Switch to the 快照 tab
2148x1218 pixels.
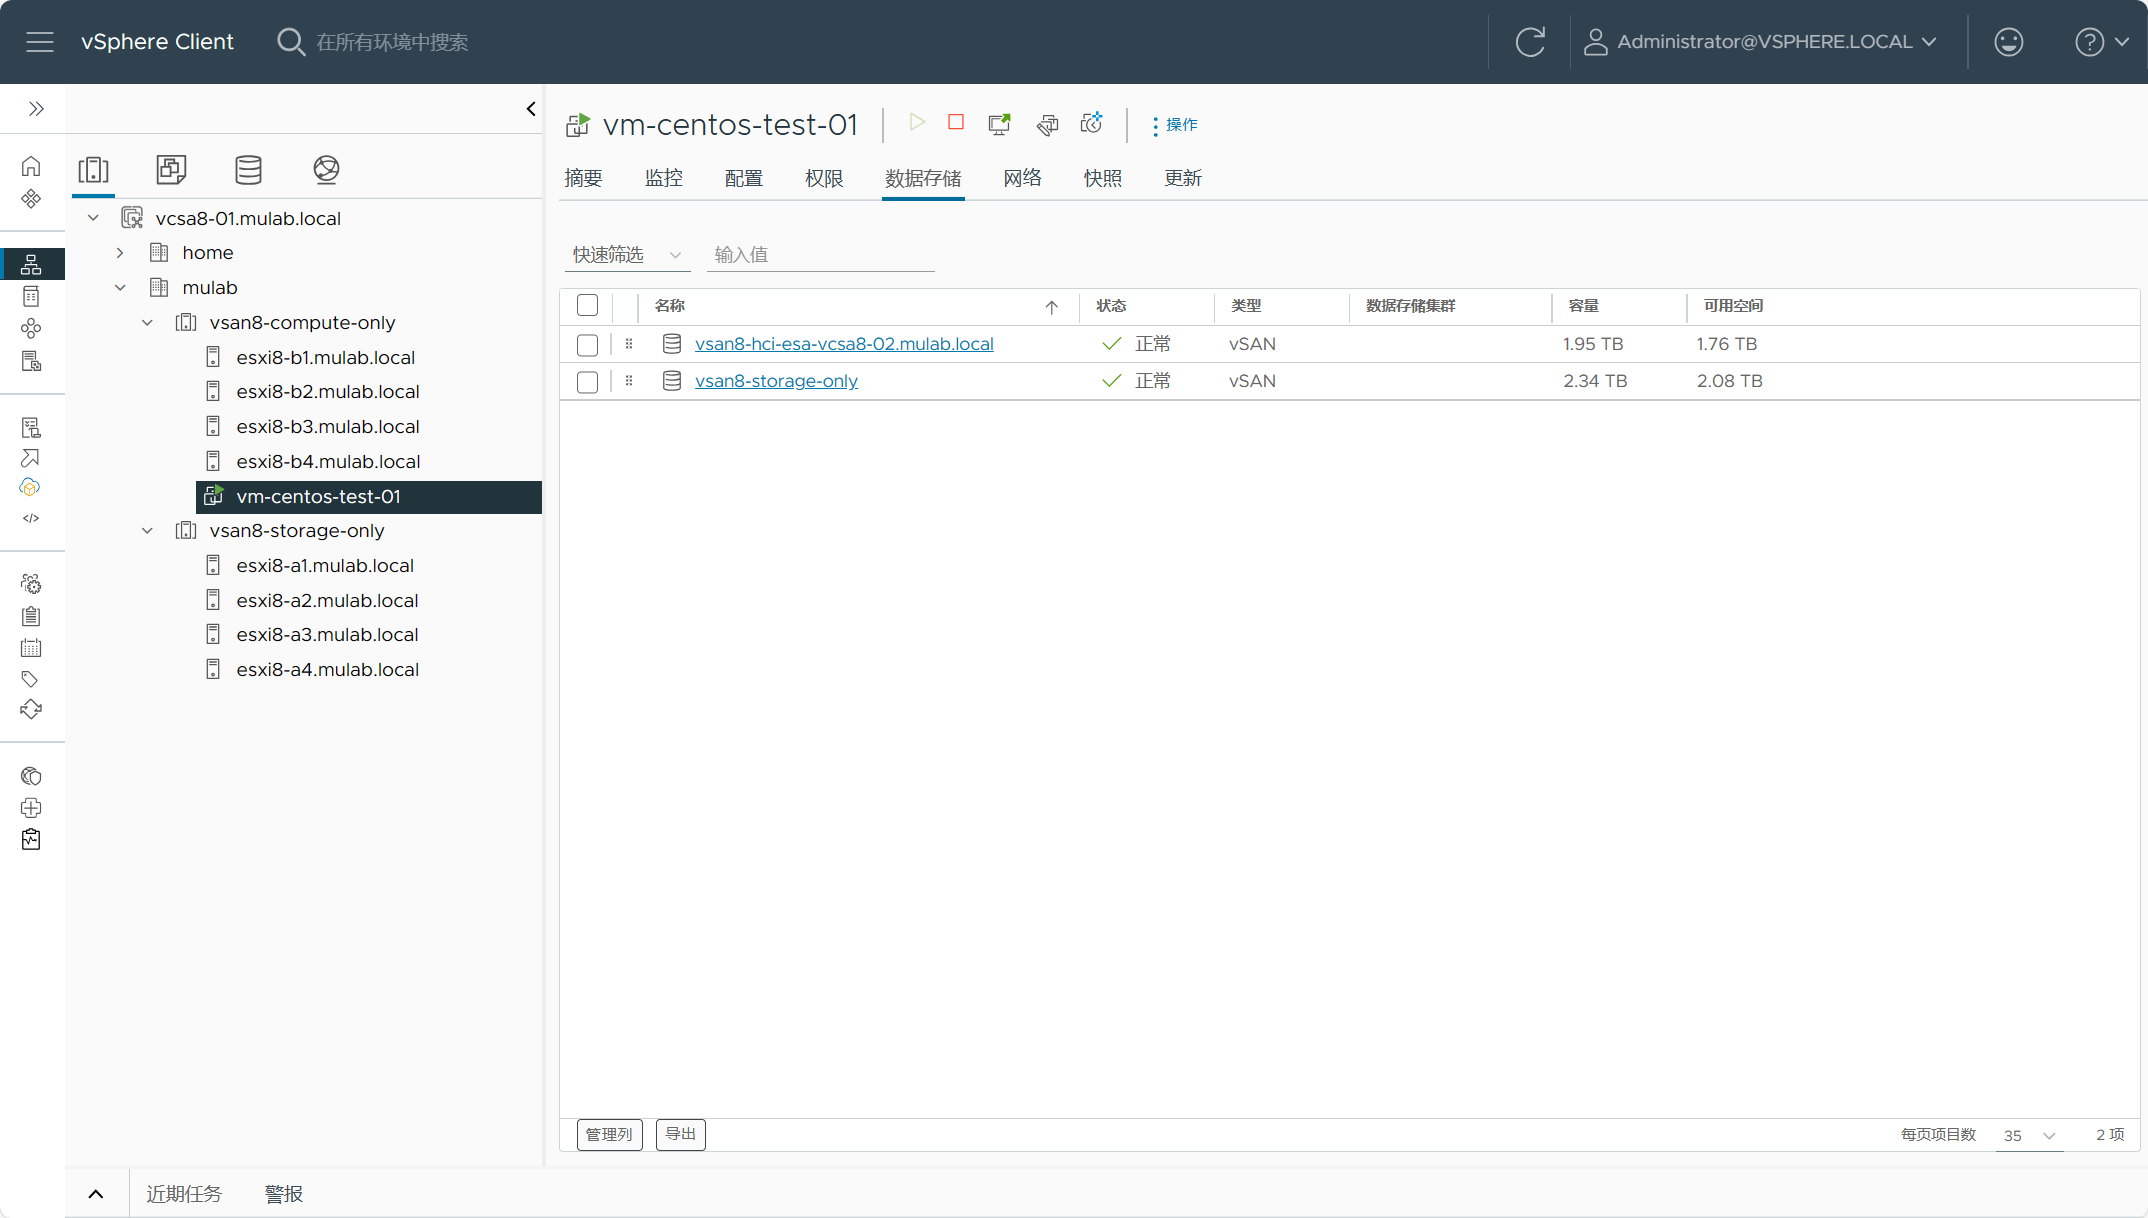(x=1103, y=178)
